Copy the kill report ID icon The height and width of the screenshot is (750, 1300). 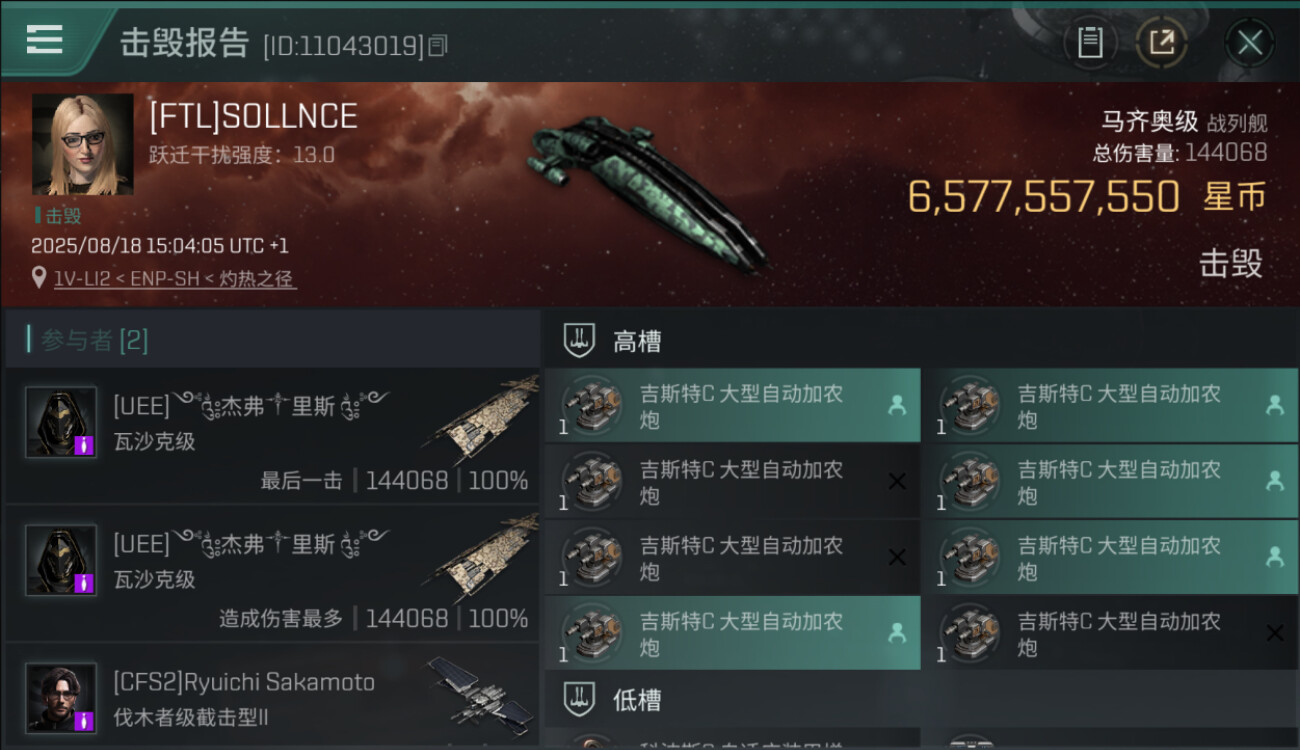pyautogui.click(x=437, y=46)
